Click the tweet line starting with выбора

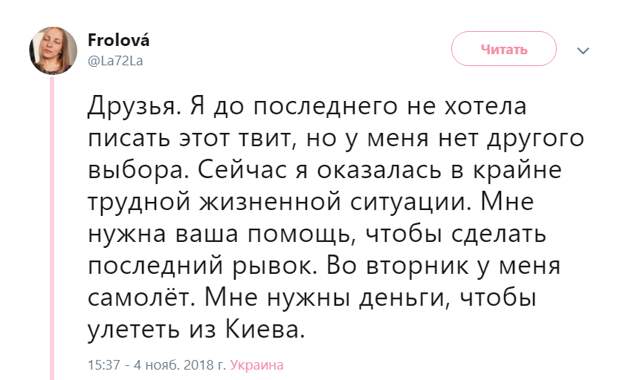(x=324, y=170)
